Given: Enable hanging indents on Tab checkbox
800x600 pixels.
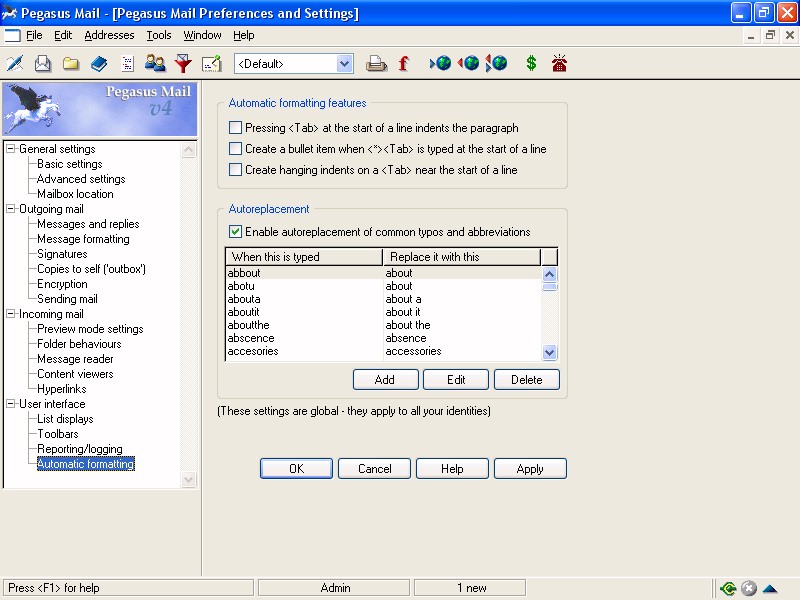Looking at the screenshot, I should pos(235,169).
